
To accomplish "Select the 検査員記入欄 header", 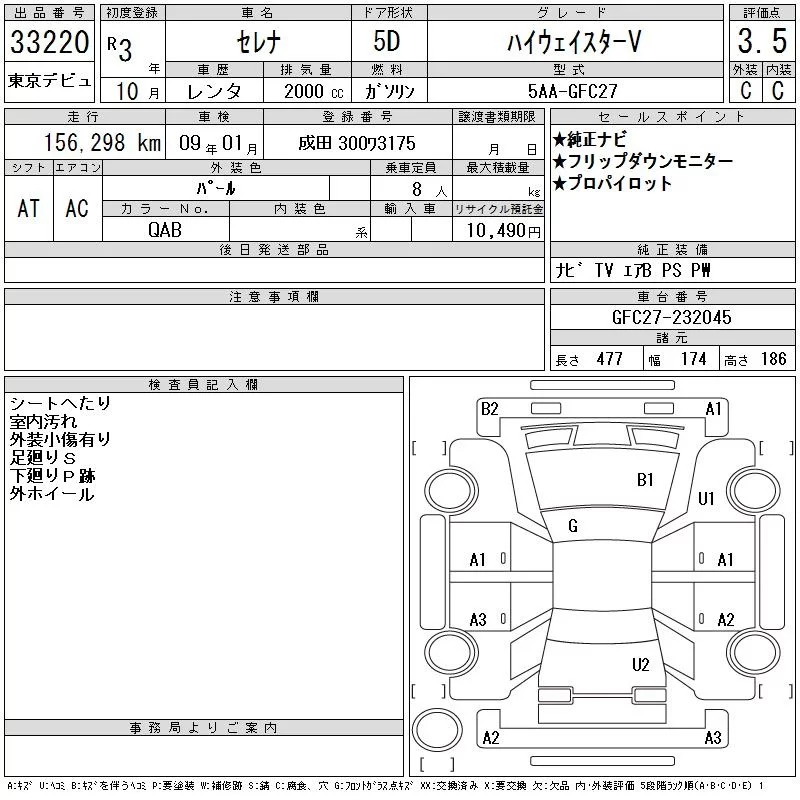I will coord(203,384).
